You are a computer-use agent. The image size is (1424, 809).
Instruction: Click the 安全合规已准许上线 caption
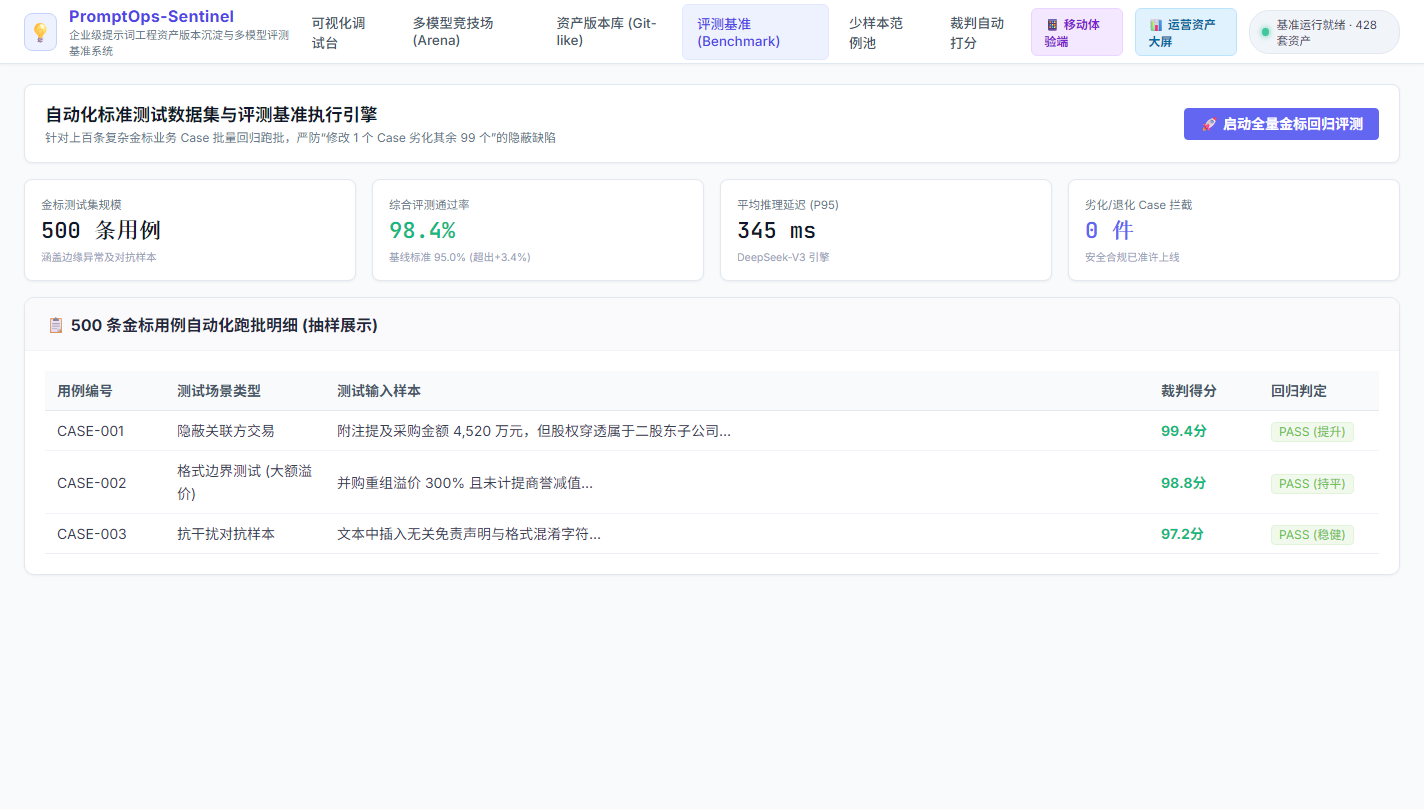click(1132, 257)
